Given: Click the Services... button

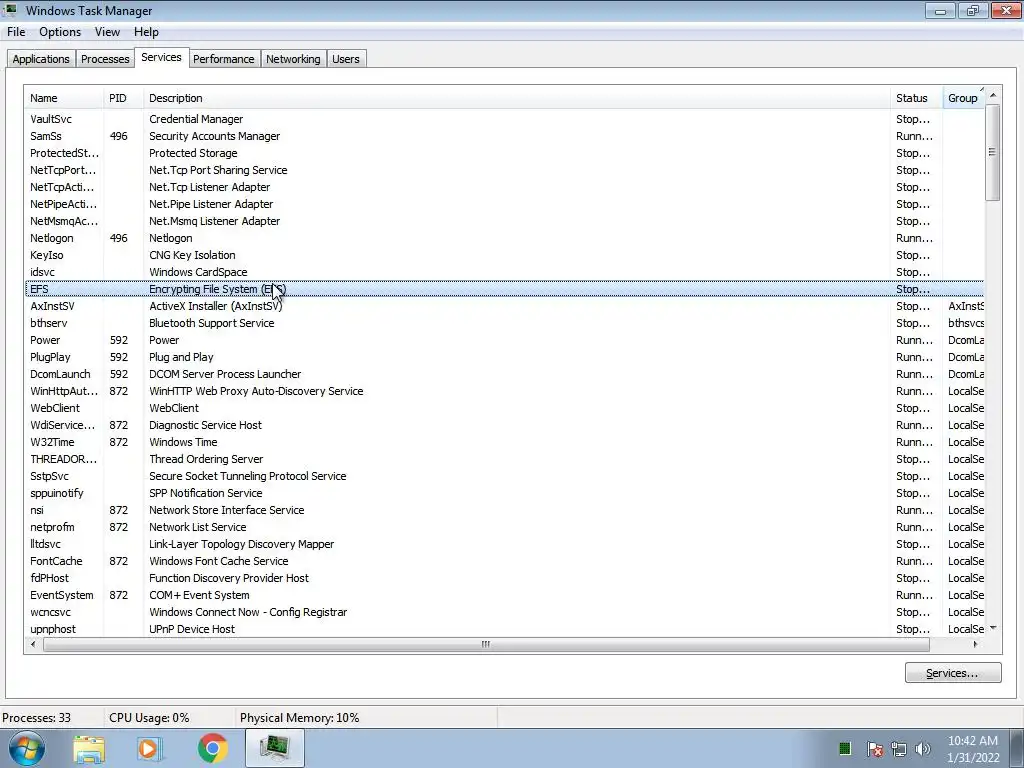Looking at the screenshot, I should 953,673.
